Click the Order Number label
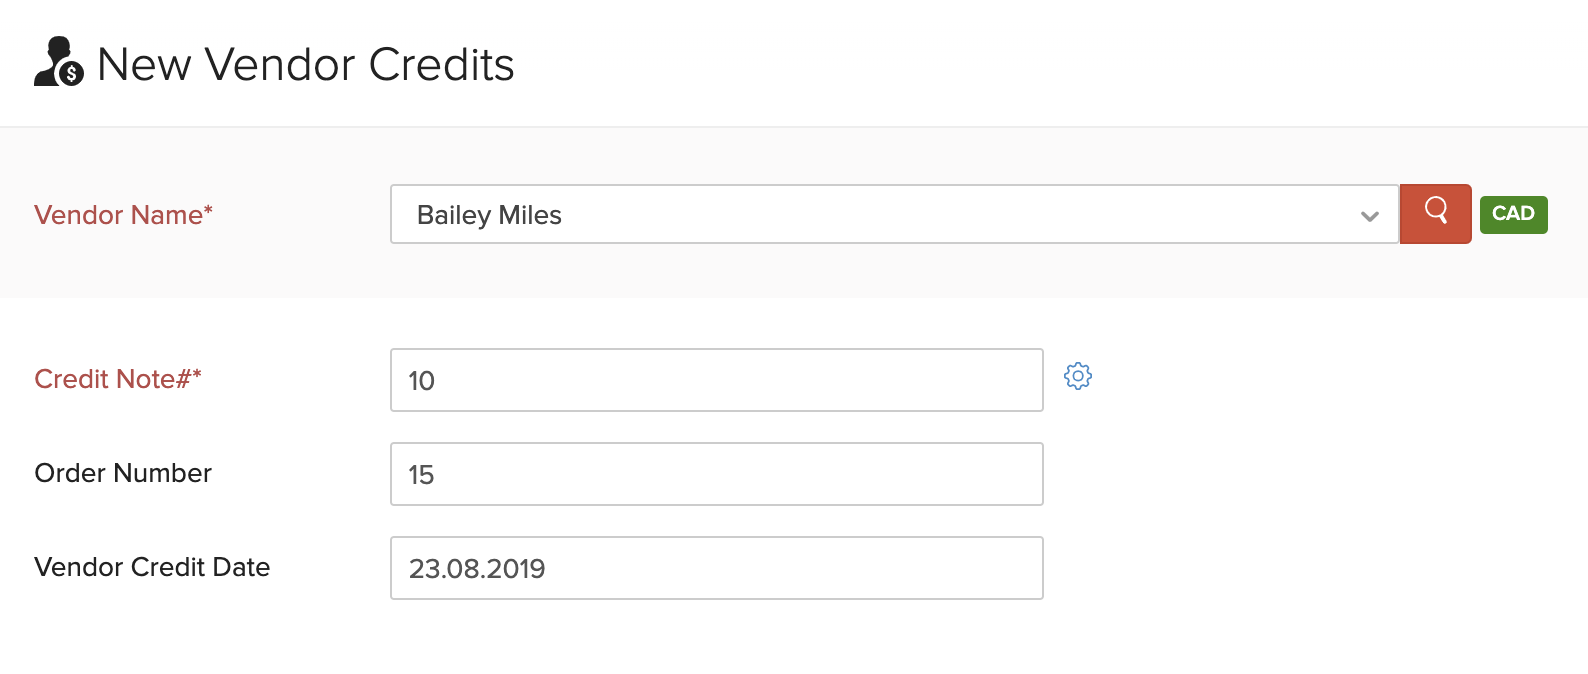This screenshot has width=1588, height=674. pyautogui.click(x=123, y=473)
